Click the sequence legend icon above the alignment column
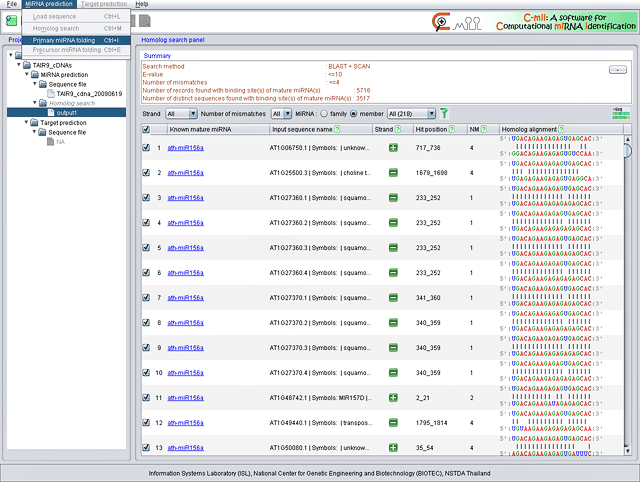640x482 pixels. coord(620,114)
